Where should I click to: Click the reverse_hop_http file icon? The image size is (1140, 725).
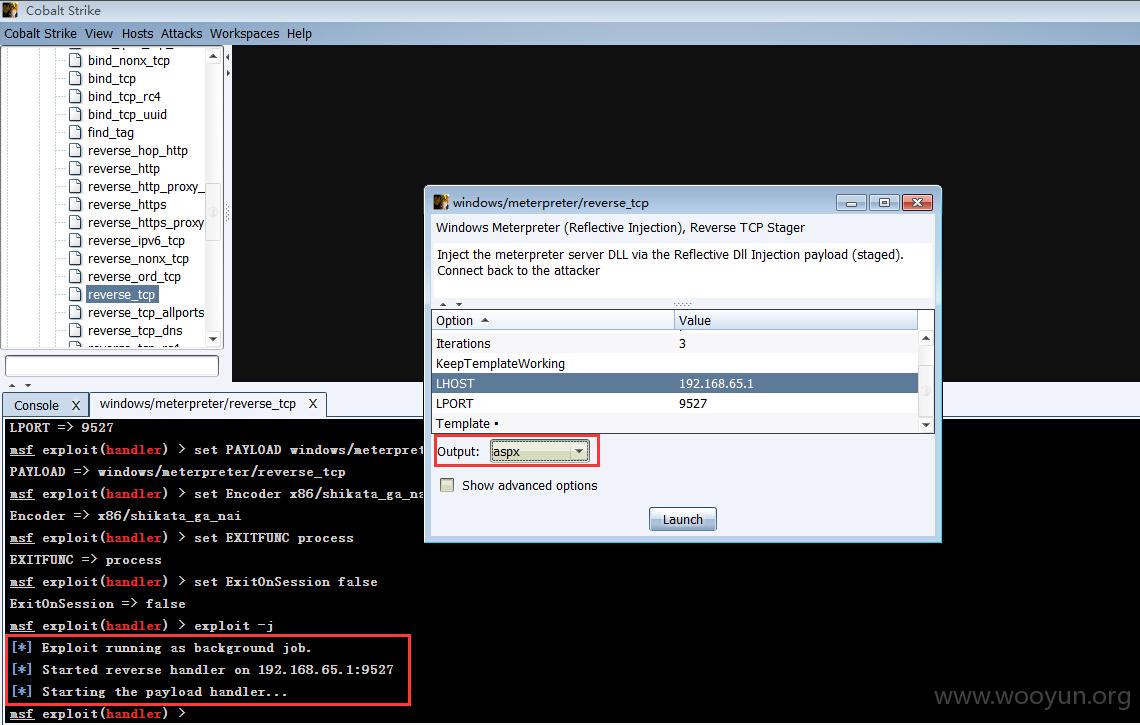click(75, 151)
